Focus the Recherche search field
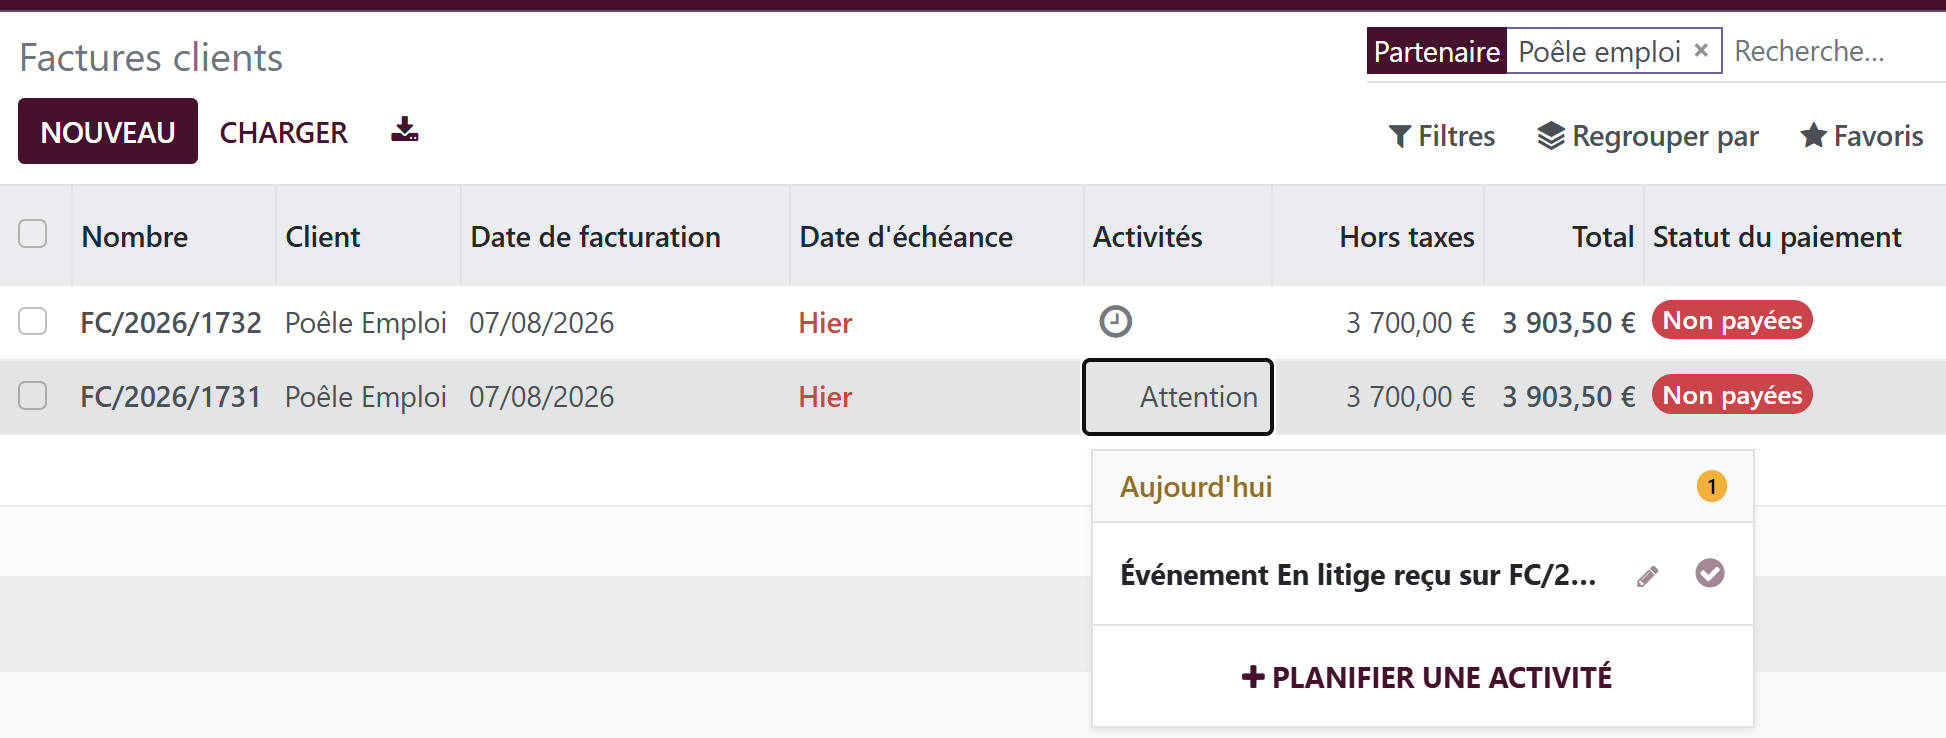The image size is (1946, 738). coord(1835,51)
